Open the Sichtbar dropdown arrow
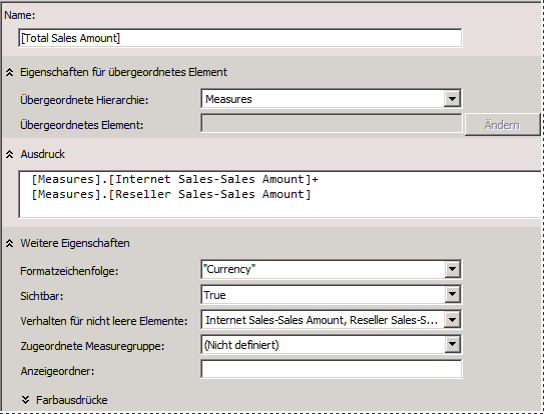 452,294
